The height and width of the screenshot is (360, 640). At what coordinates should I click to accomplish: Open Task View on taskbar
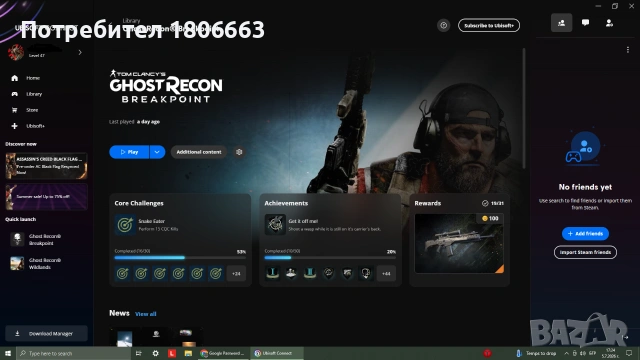139,353
